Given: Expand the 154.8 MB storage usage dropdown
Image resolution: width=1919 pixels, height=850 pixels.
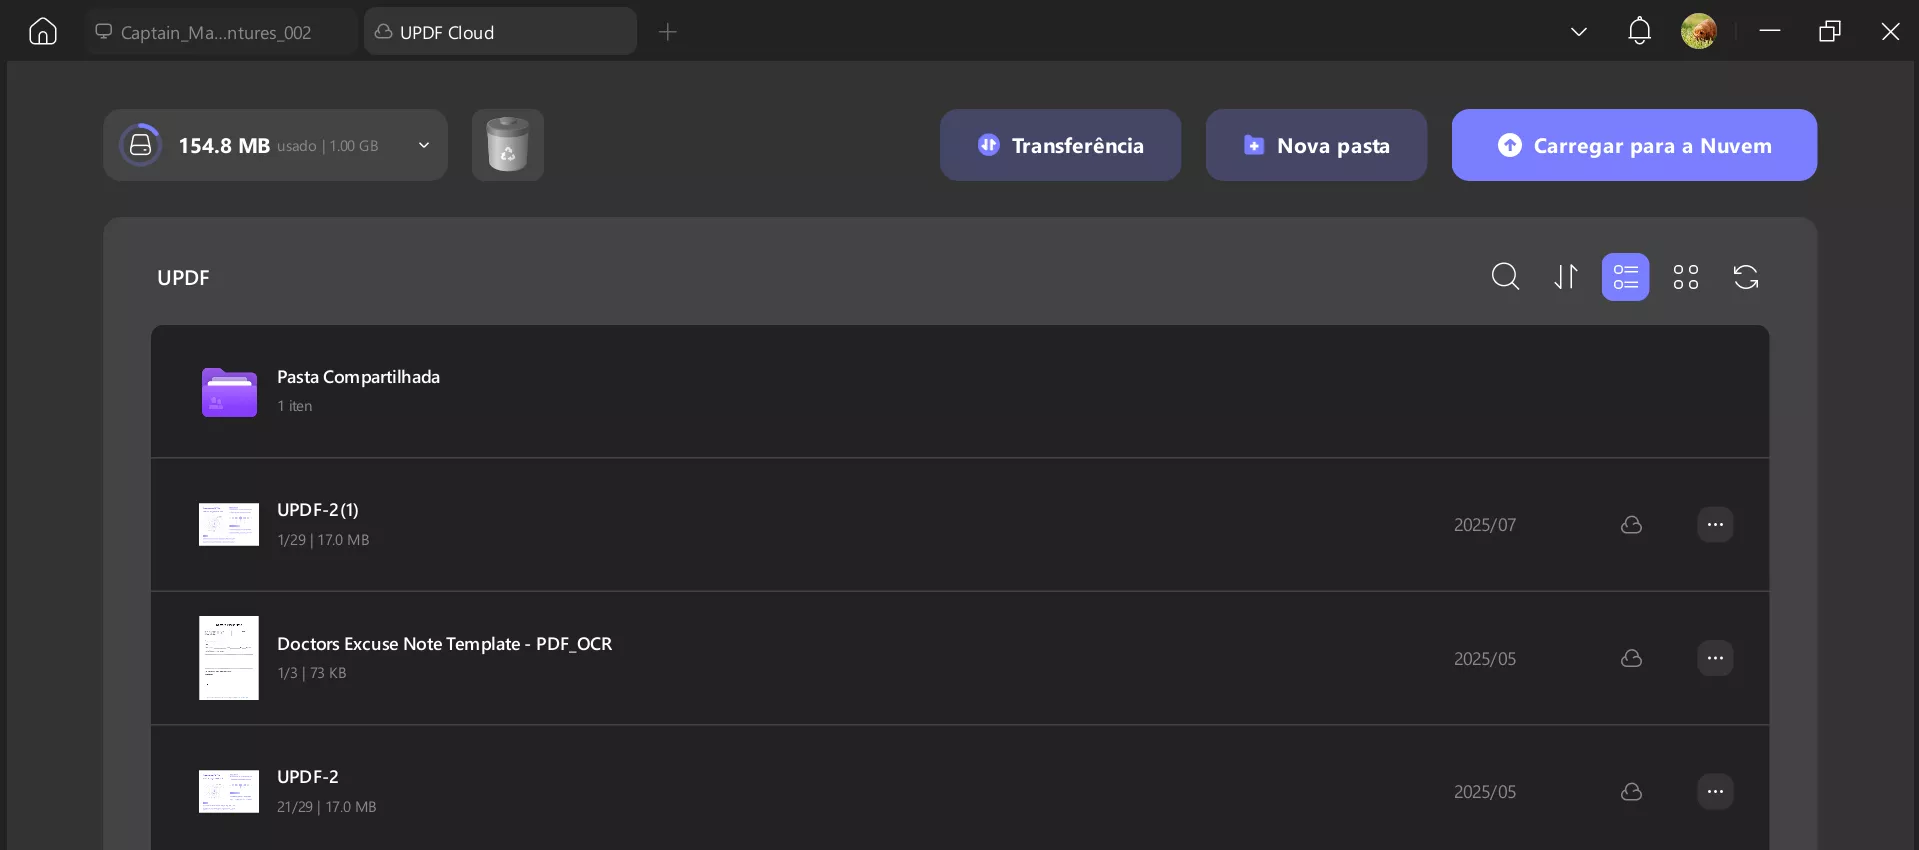Looking at the screenshot, I should (424, 145).
